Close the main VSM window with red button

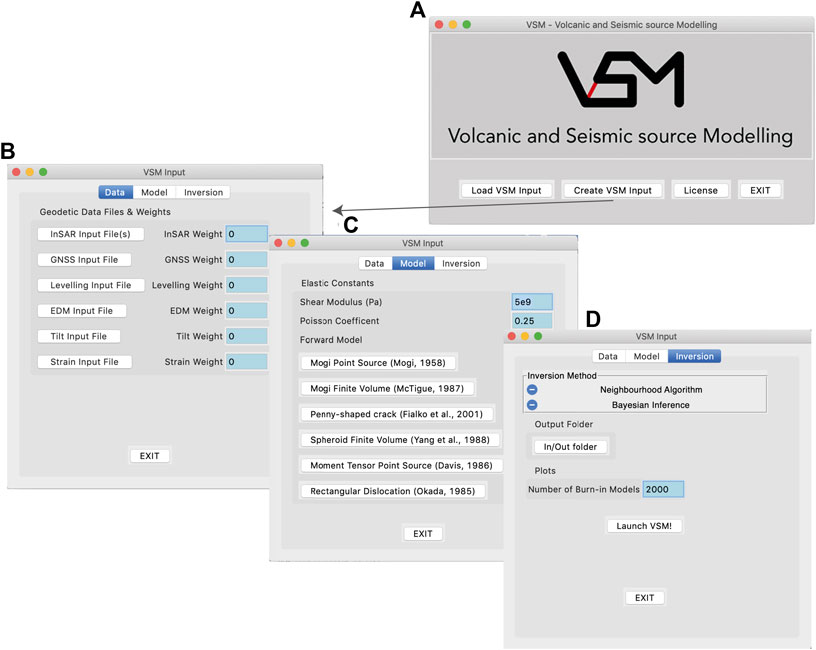(439, 24)
